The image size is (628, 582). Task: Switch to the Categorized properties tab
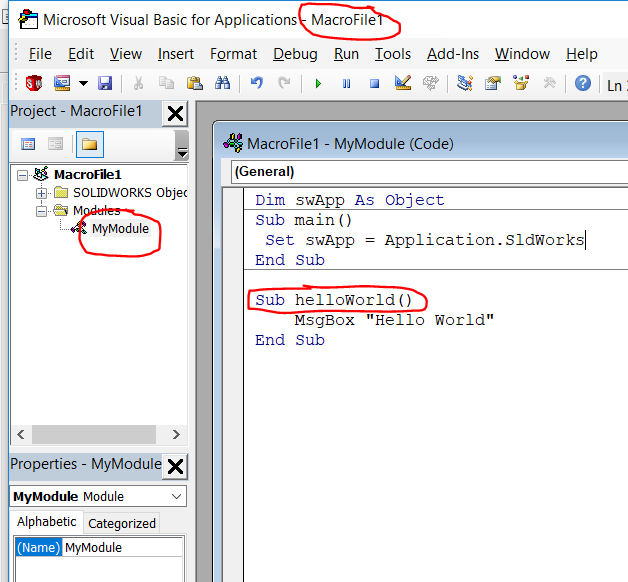tap(122, 523)
